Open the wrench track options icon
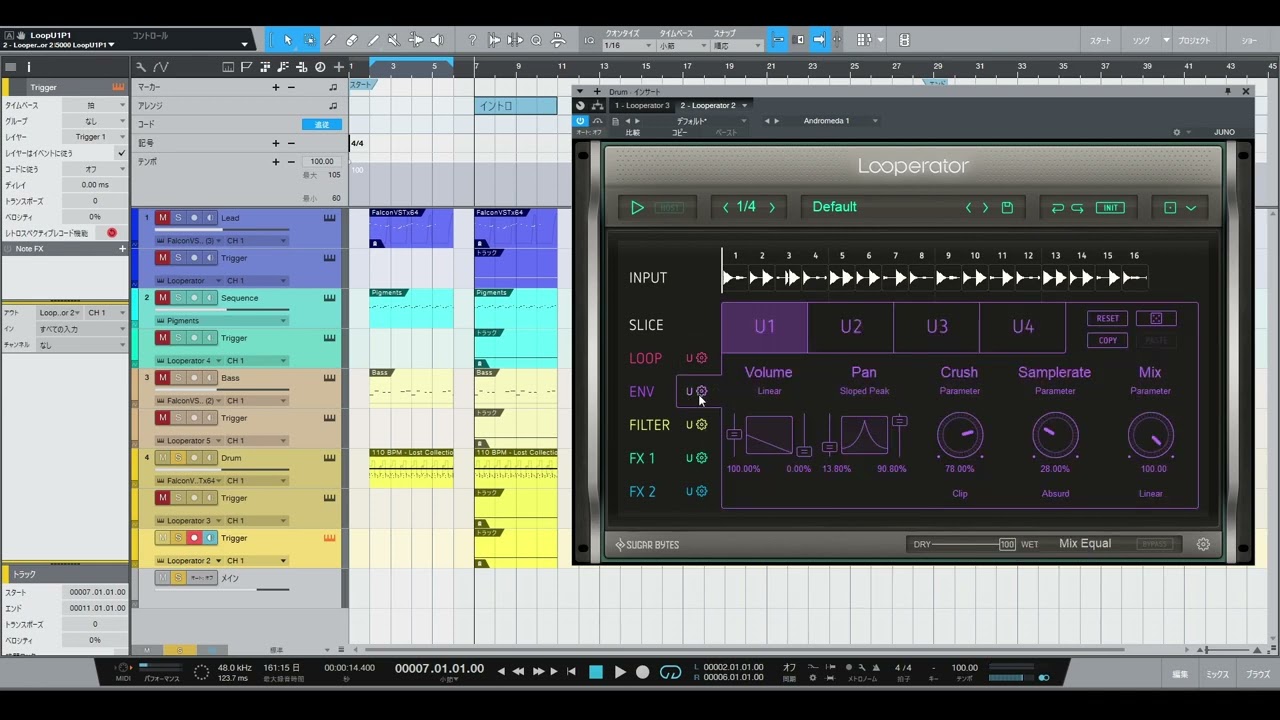 point(141,67)
